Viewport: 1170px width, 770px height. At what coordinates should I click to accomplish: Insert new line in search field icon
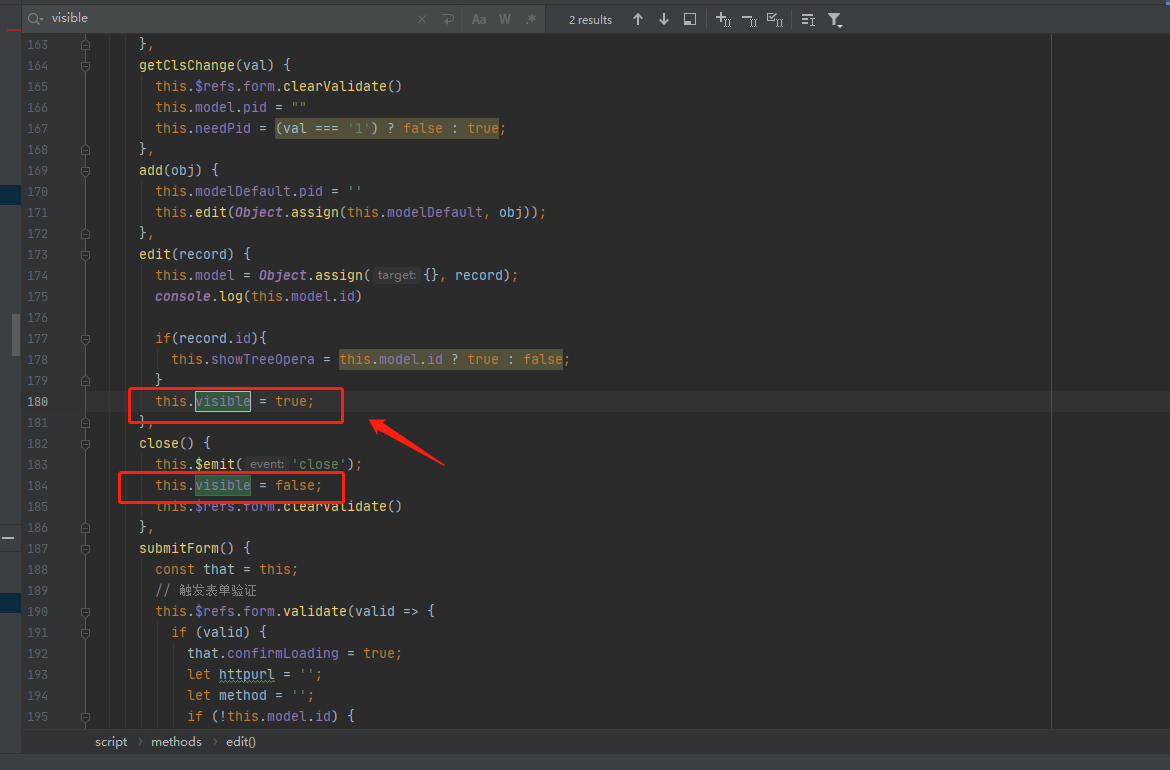click(448, 19)
